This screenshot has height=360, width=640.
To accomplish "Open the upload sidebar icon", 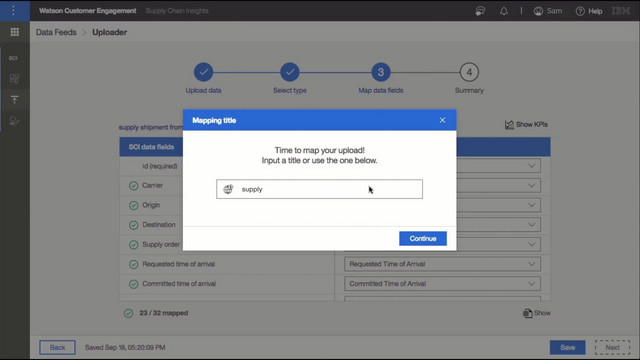I will [x=14, y=100].
